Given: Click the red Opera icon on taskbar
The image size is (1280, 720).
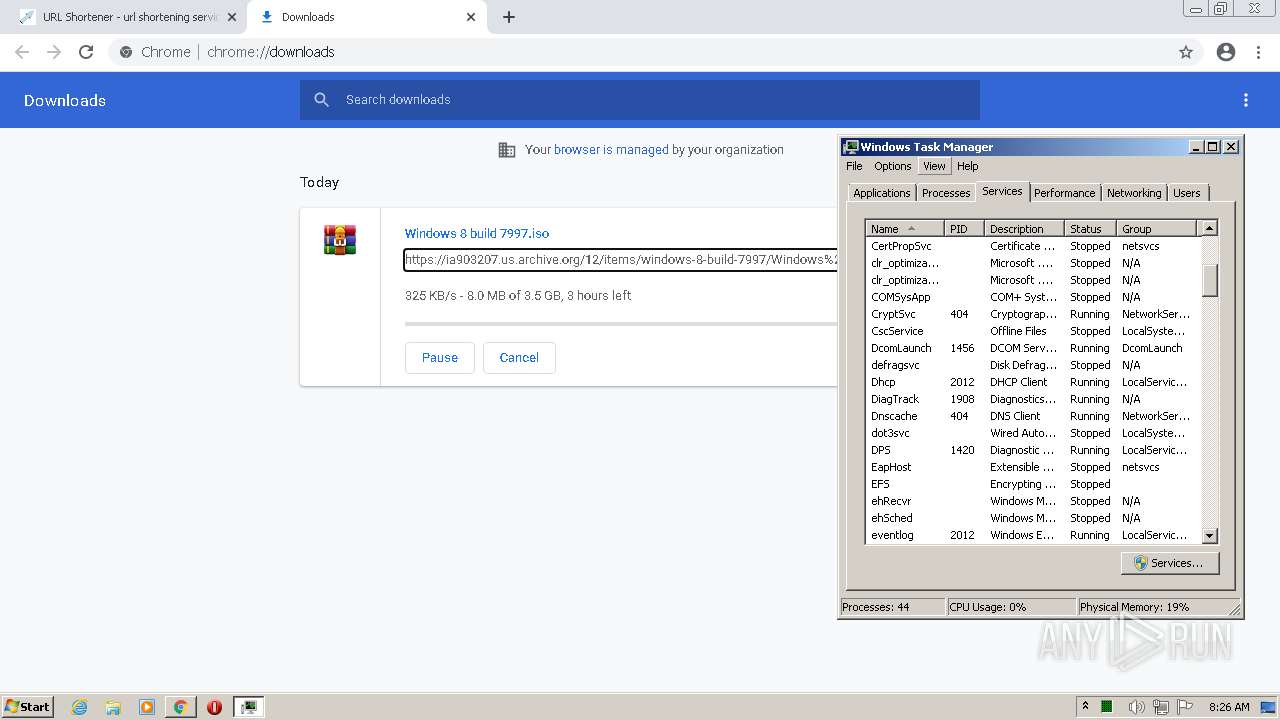Looking at the screenshot, I should [x=214, y=707].
